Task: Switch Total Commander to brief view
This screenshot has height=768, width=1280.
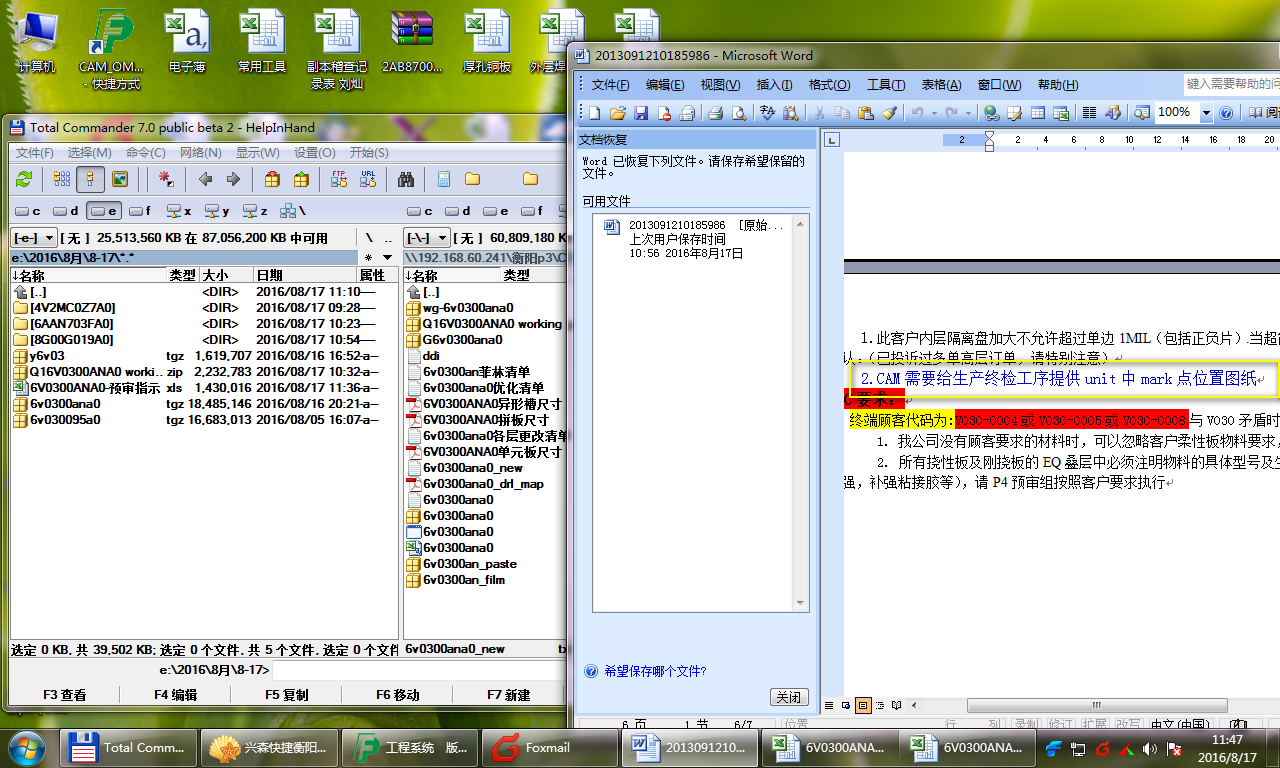Action: (x=62, y=179)
